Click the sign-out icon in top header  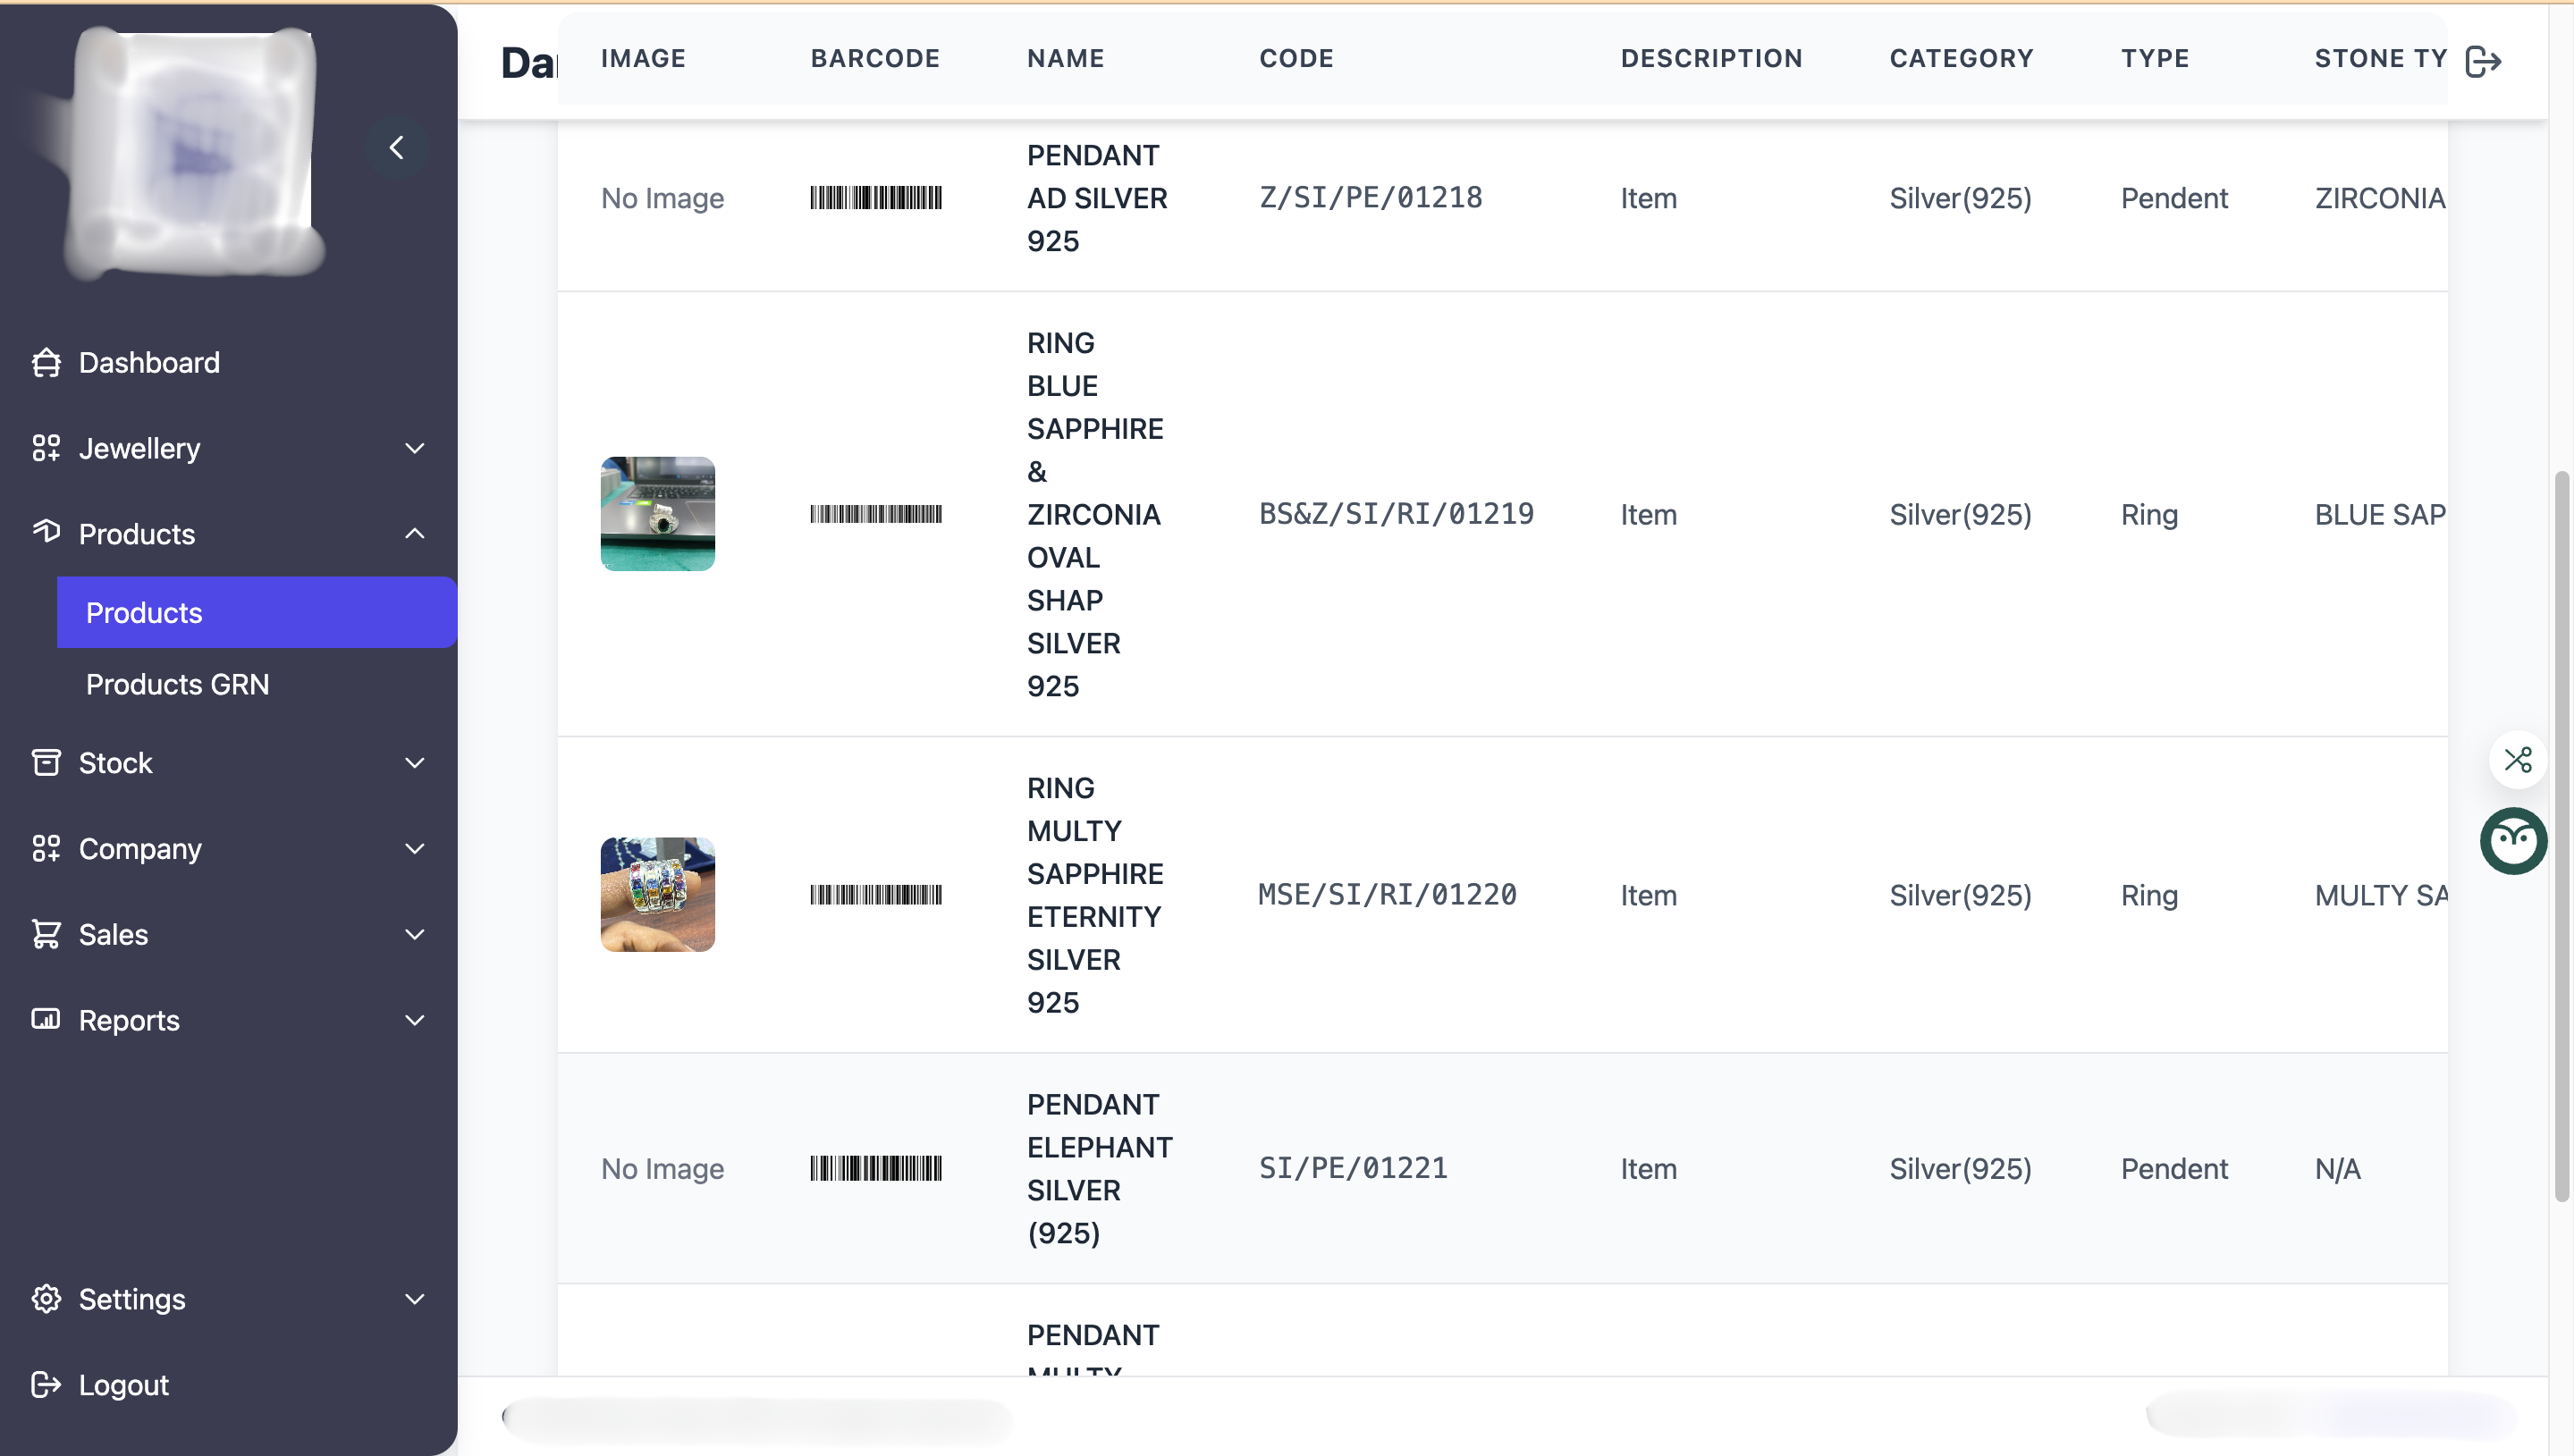[2483, 61]
